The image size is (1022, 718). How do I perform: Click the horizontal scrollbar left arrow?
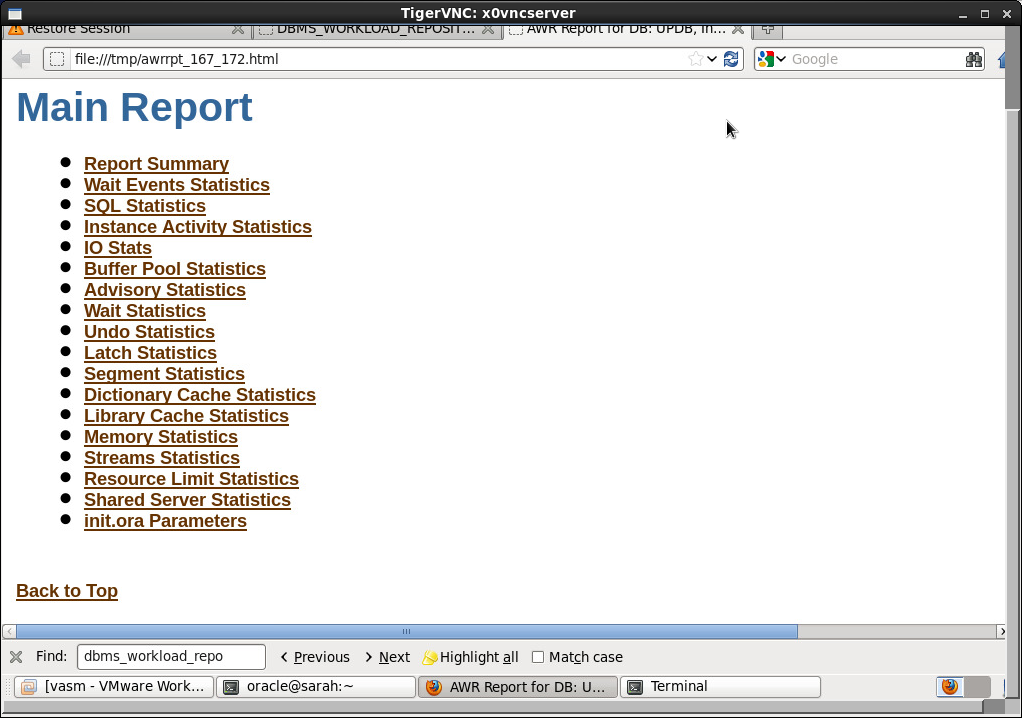pos(9,631)
